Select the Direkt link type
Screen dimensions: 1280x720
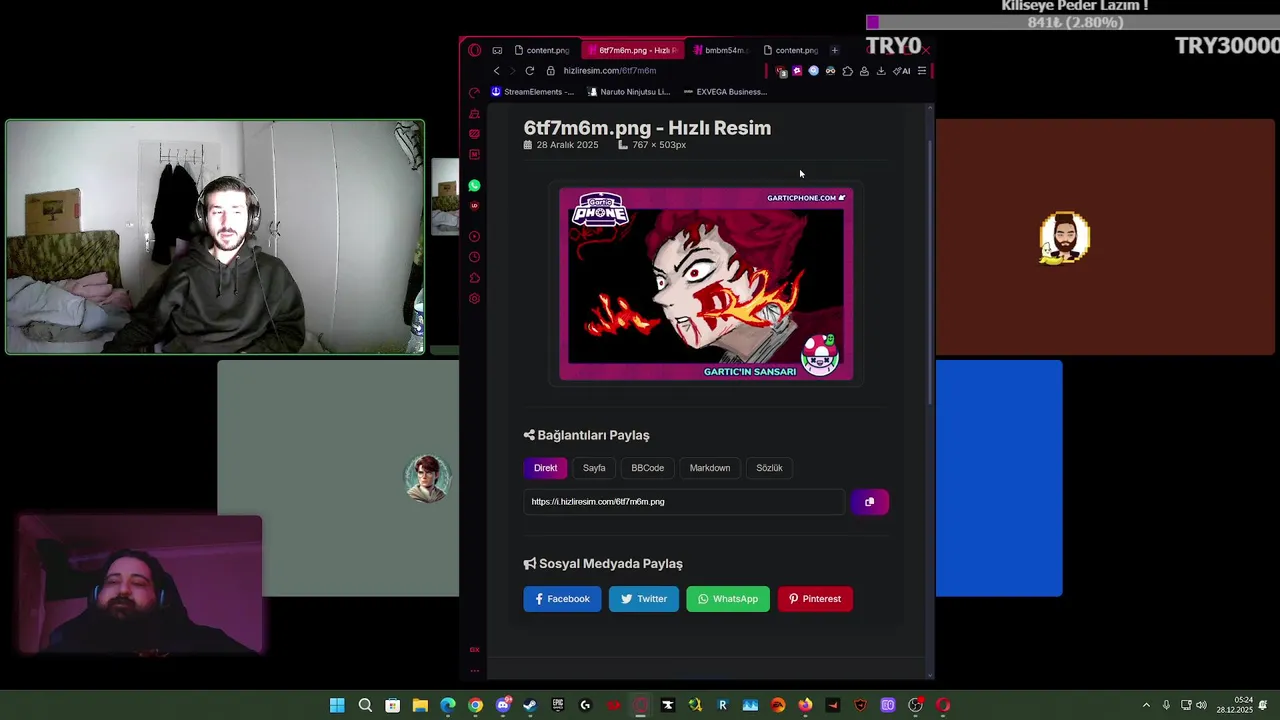545,468
